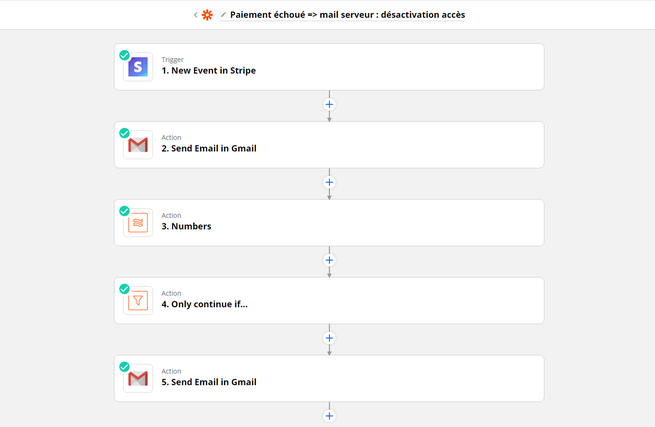The width and height of the screenshot is (655, 427).
Task: Add a step after New Event in Stripe
Action: pyautogui.click(x=329, y=104)
